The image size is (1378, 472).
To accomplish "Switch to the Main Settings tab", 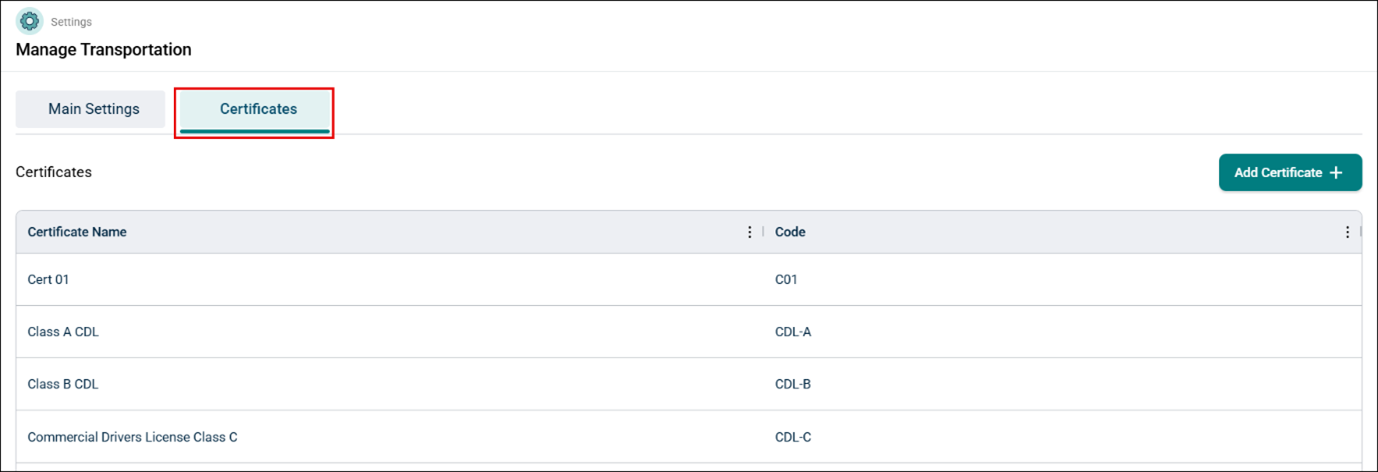I will coord(94,109).
